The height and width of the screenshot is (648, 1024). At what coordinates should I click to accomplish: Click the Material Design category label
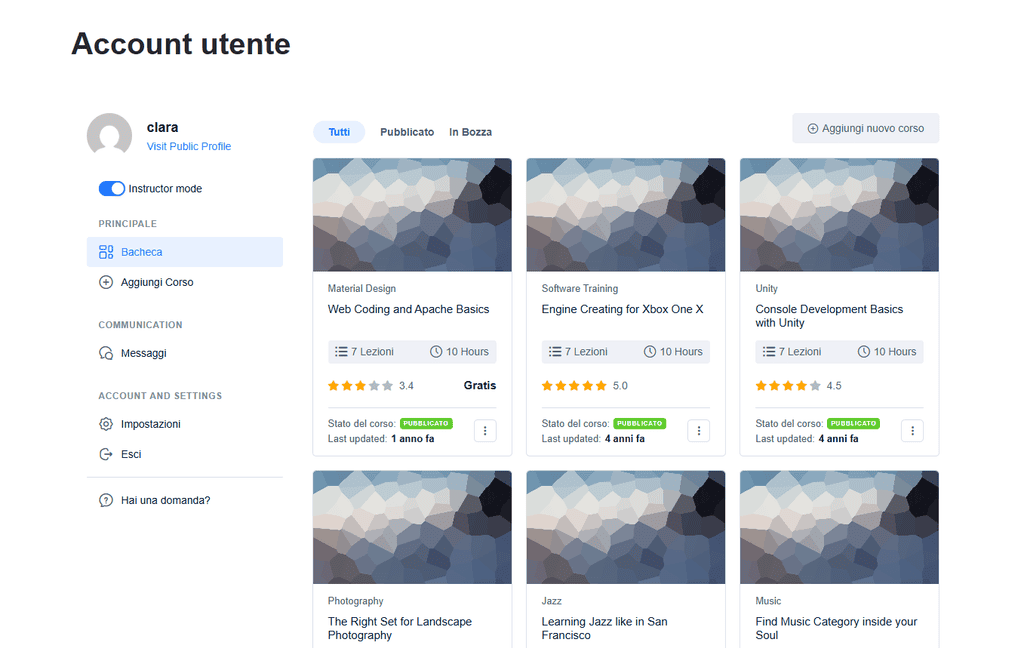362,289
